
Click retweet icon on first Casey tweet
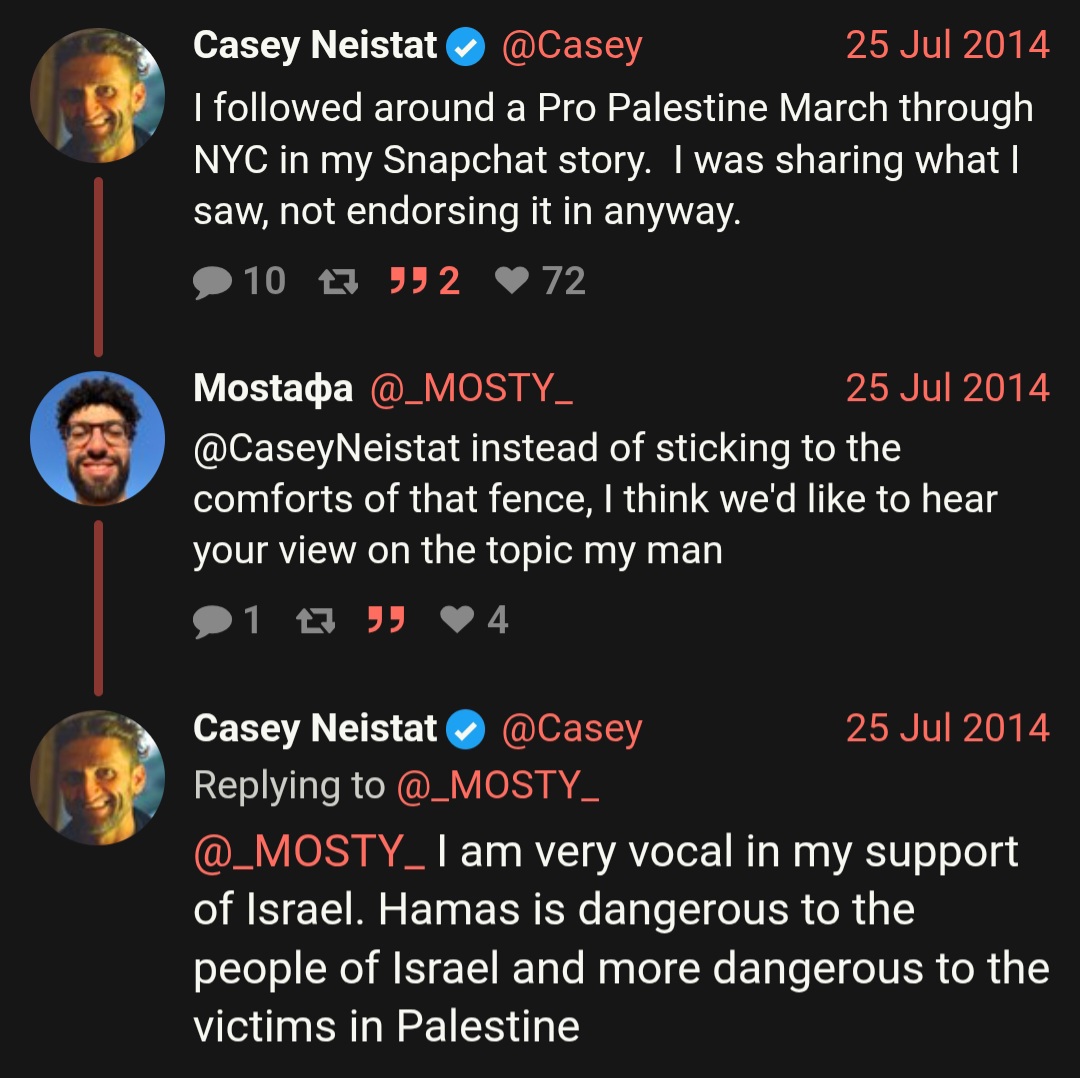click(338, 281)
